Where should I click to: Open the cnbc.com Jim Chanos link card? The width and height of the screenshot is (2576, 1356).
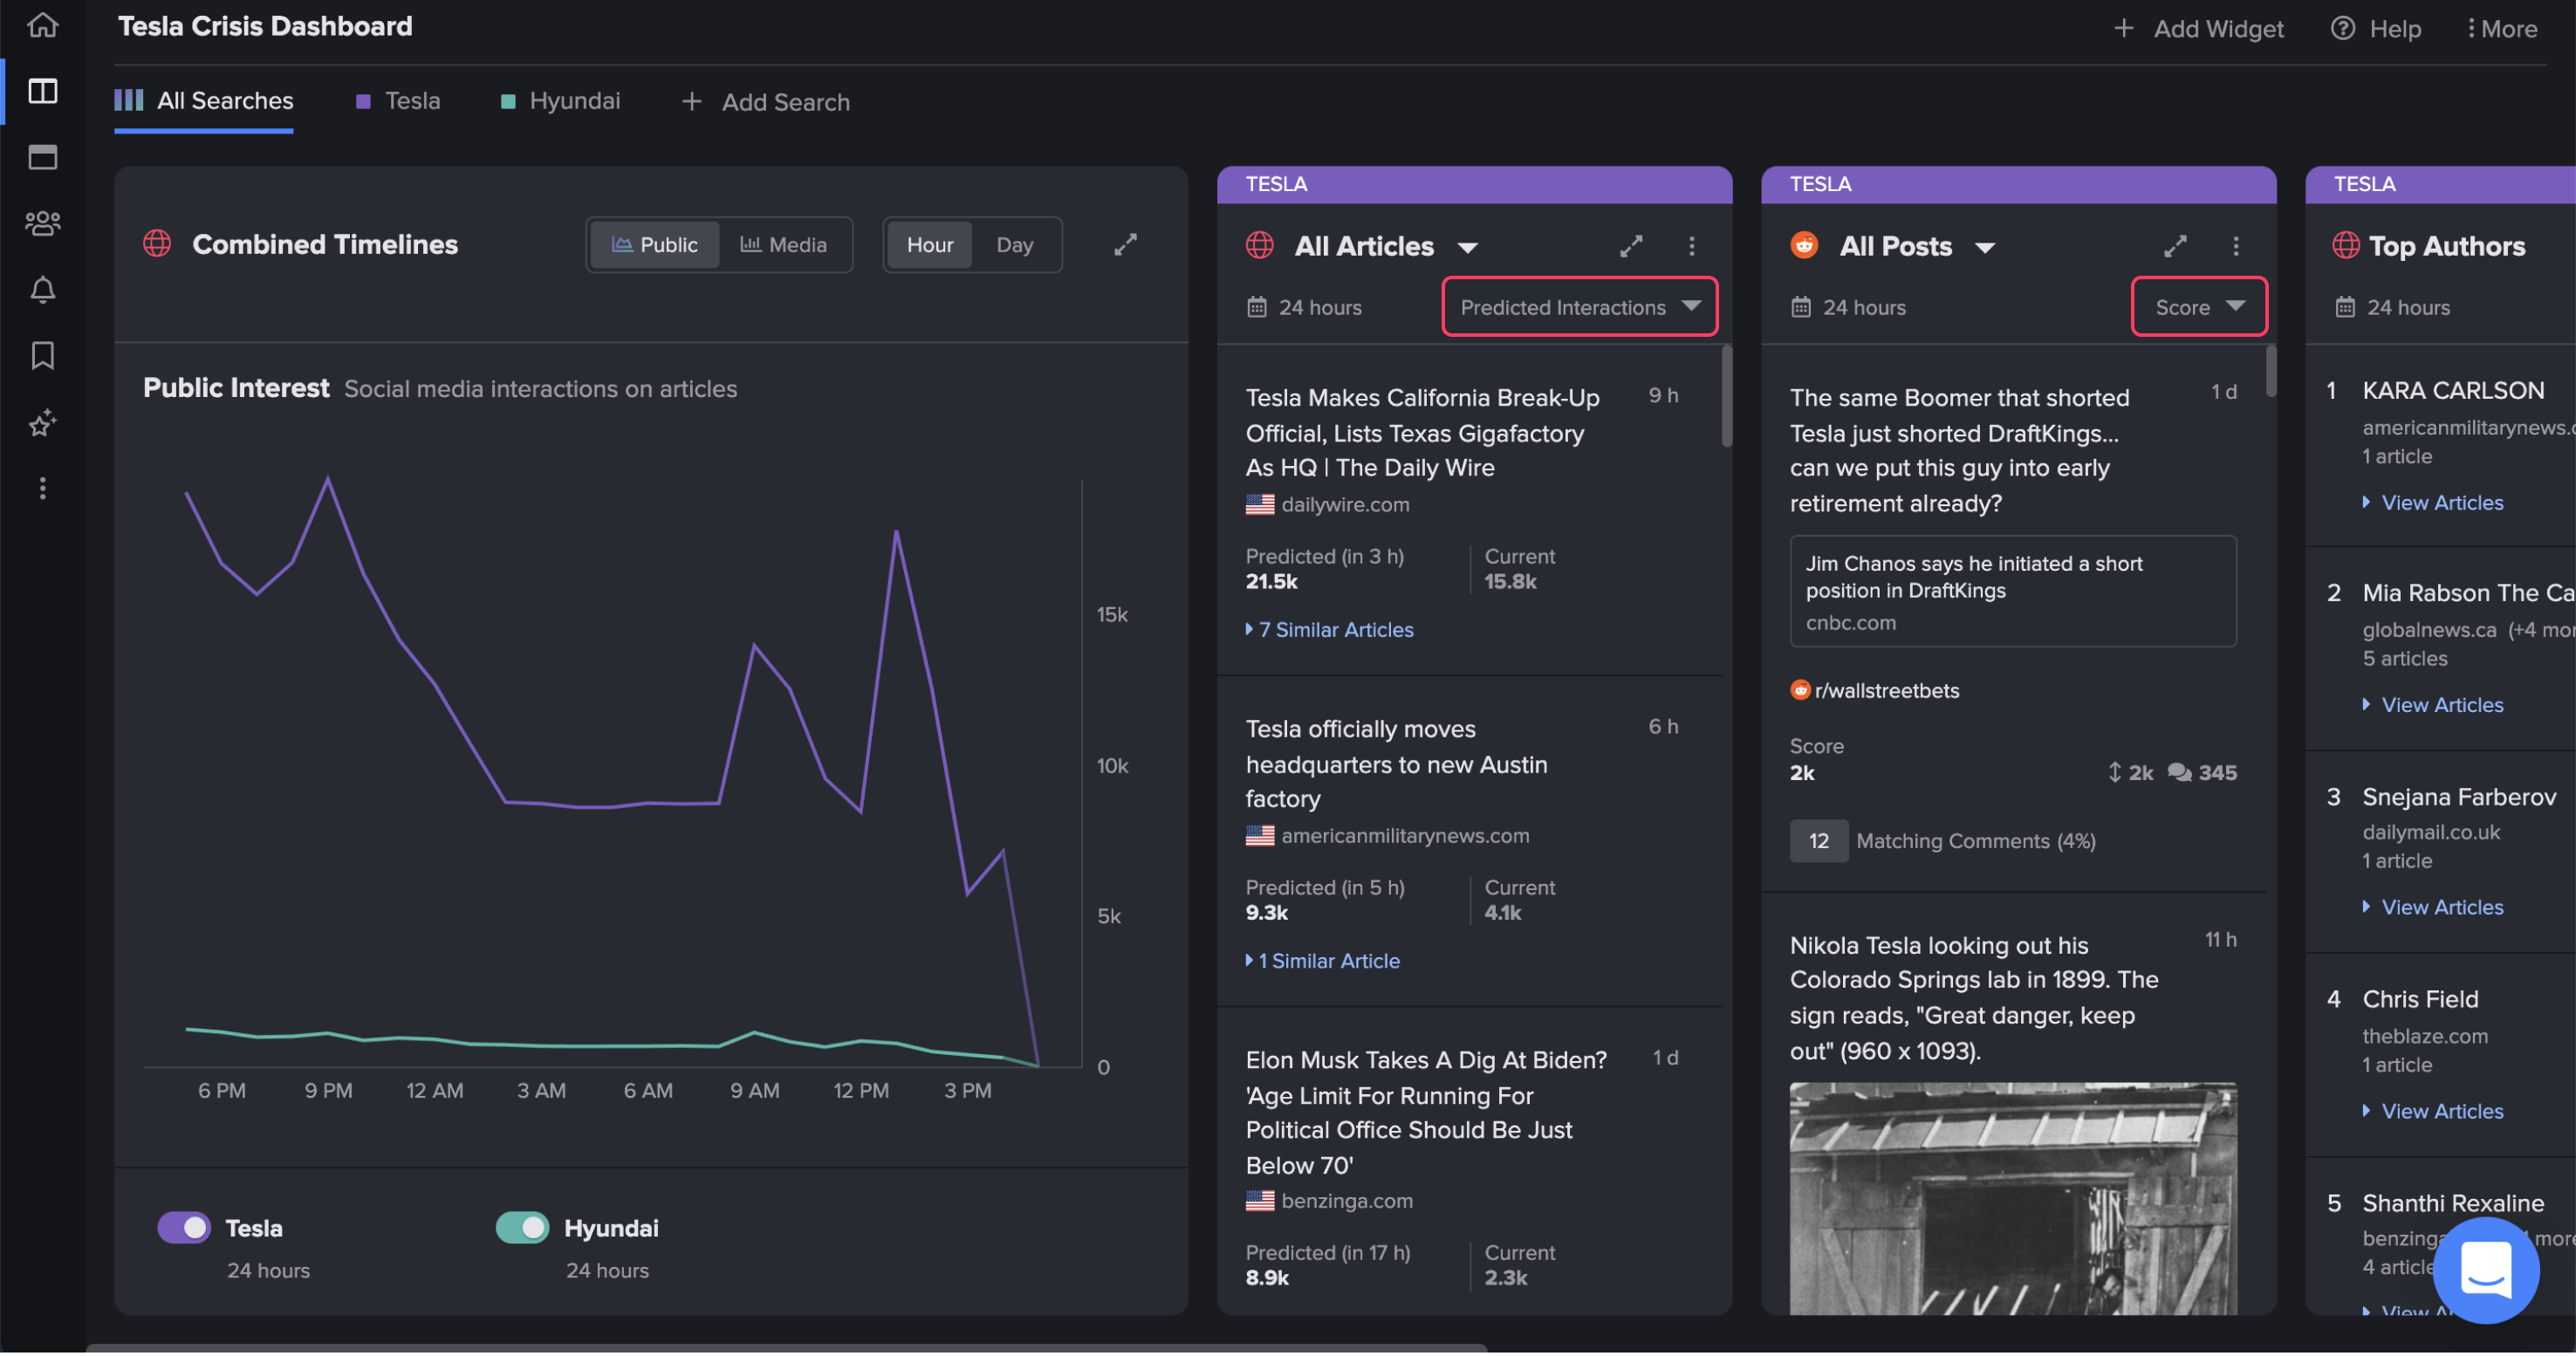[x=2012, y=592]
